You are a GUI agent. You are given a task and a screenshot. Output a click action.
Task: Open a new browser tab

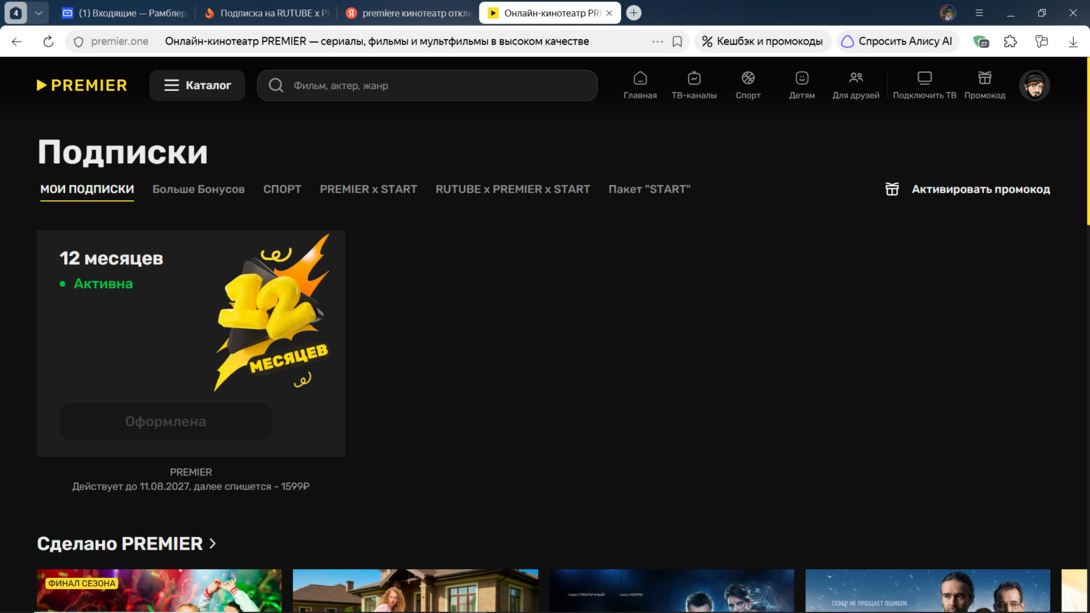pyautogui.click(x=633, y=13)
